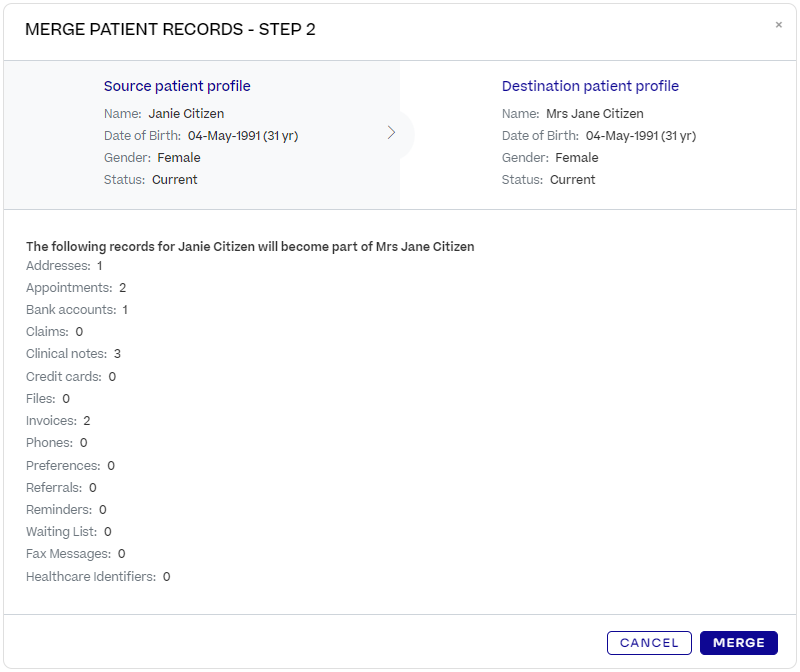Select the Source patient profile heading
This screenshot has height=672, width=800.
pyautogui.click(x=177, y=86)
